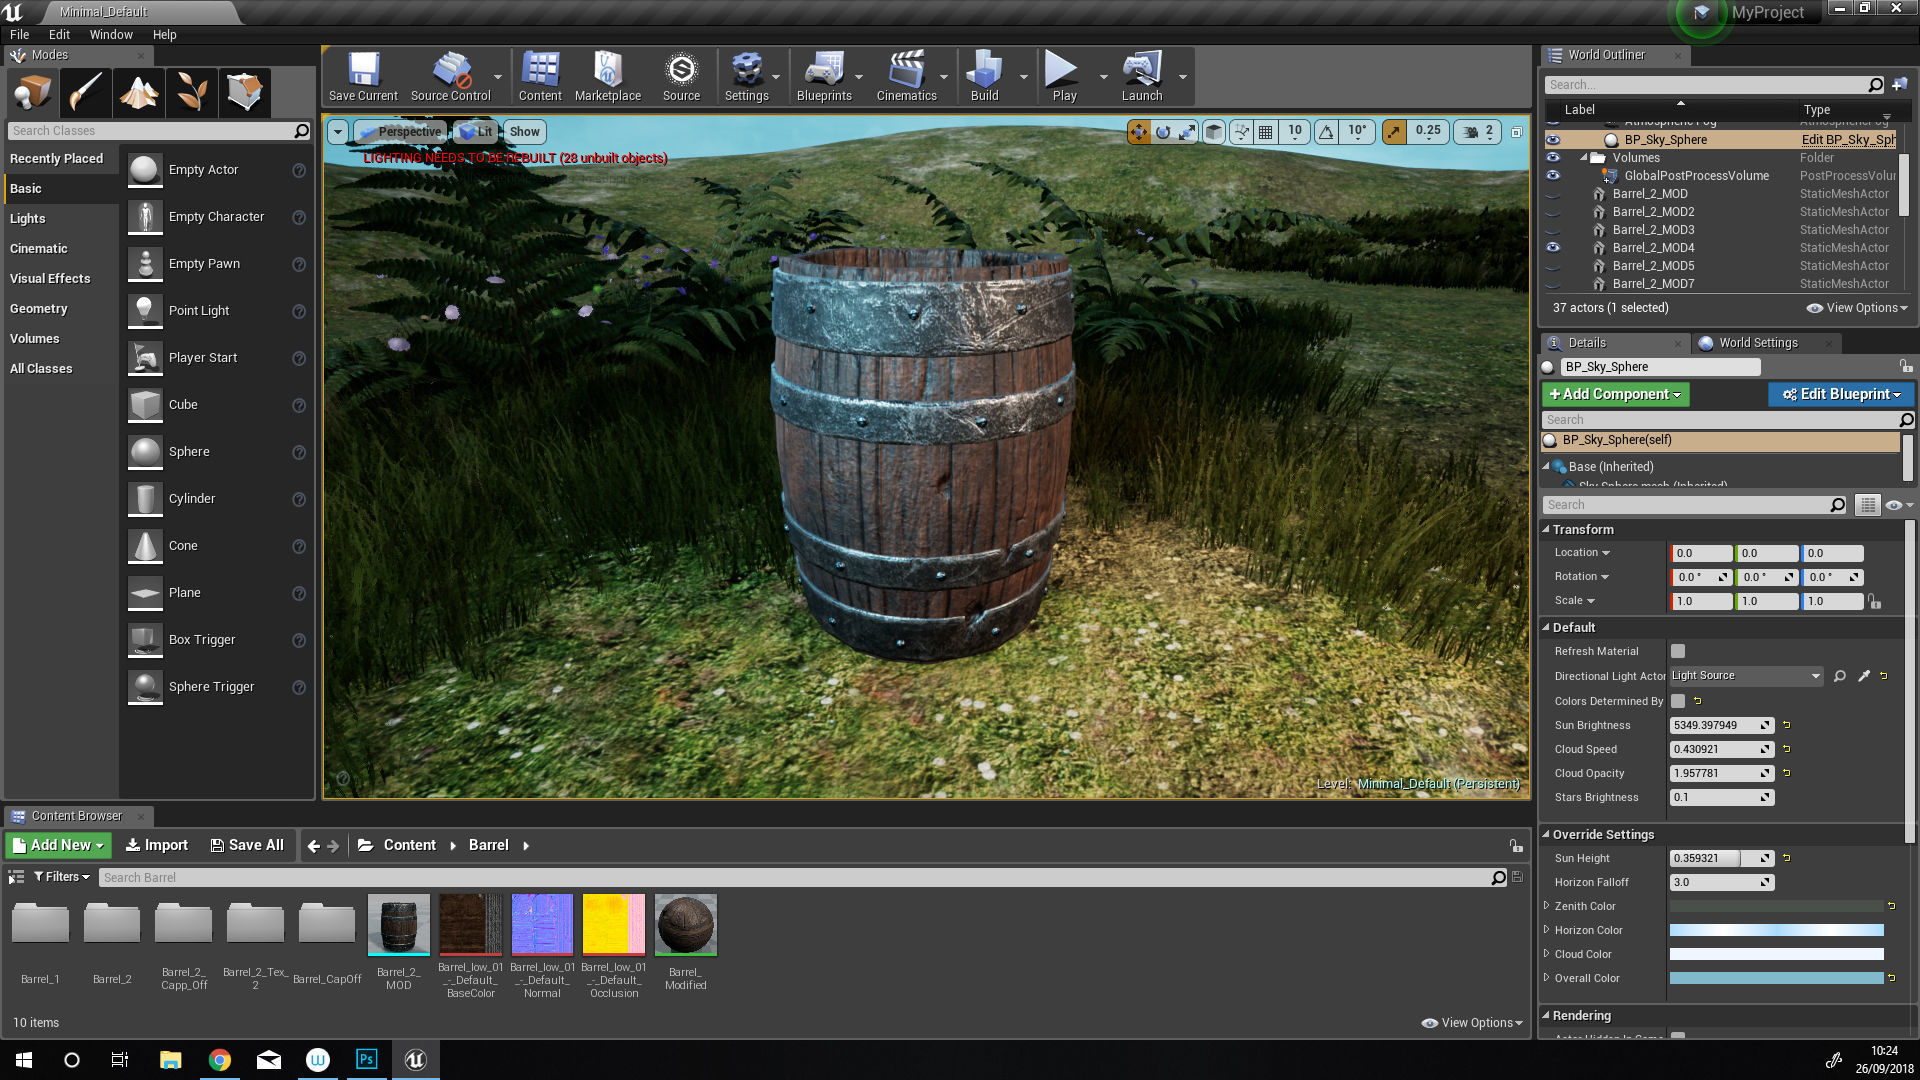This screenshot has height=1080, width=1920.
Task: Click the Lit view mode button
Action: [475, 132]
